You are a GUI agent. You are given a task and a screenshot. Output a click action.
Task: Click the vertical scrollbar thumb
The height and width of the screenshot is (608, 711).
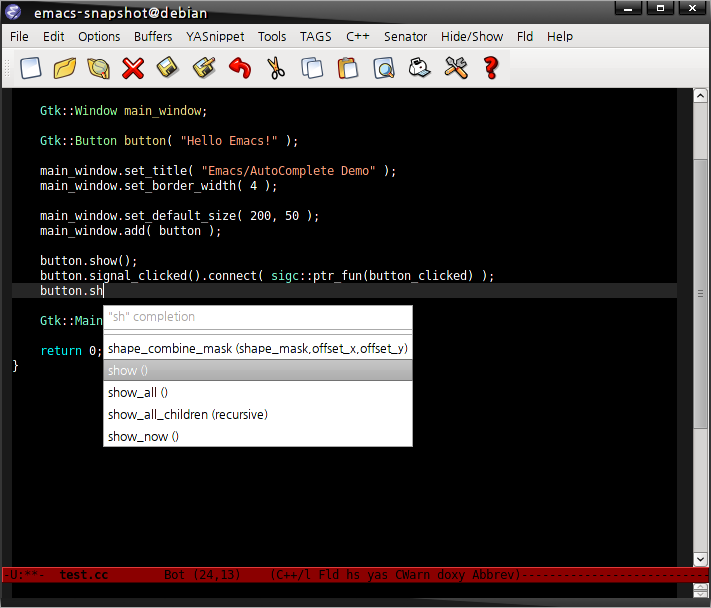point(700,293)
